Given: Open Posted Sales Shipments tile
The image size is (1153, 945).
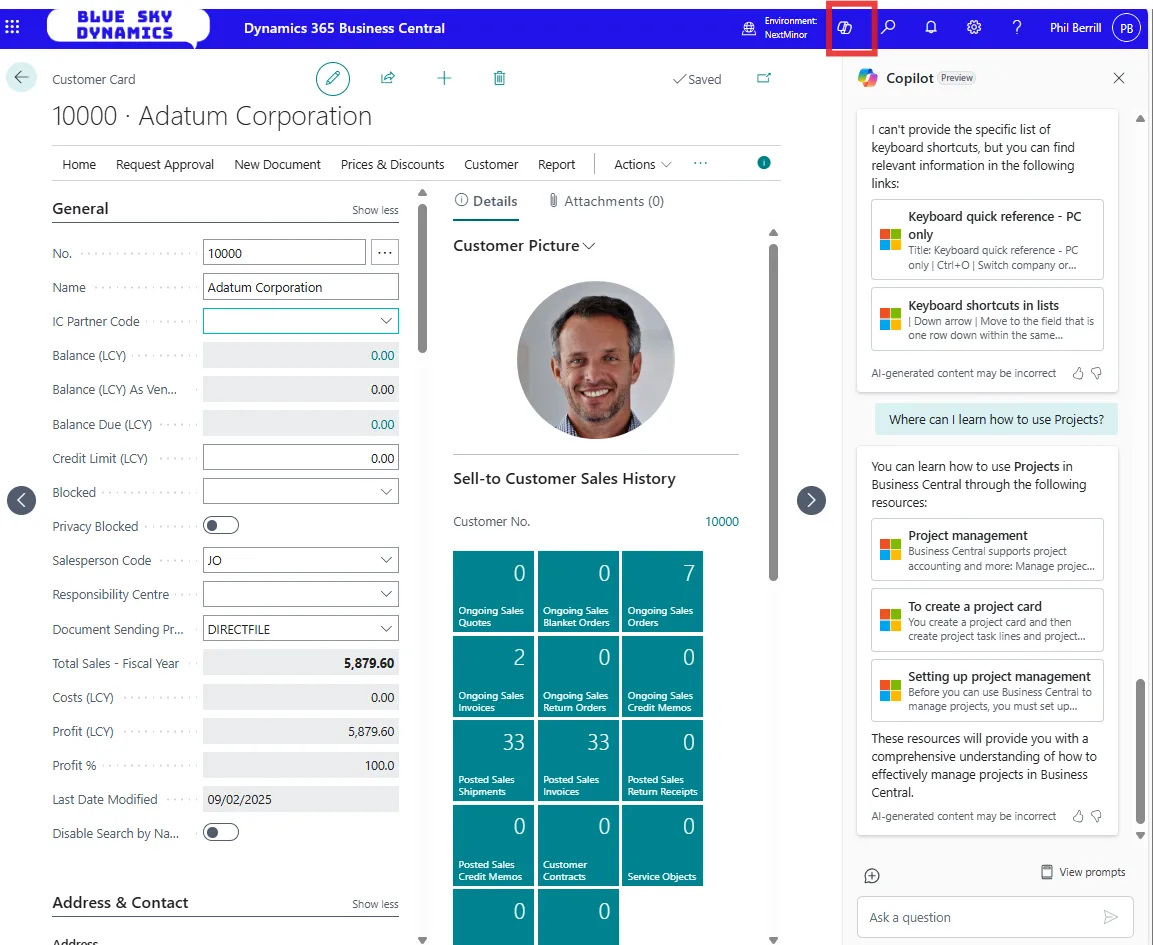Looking at the screenshot, I should point(493,760).
